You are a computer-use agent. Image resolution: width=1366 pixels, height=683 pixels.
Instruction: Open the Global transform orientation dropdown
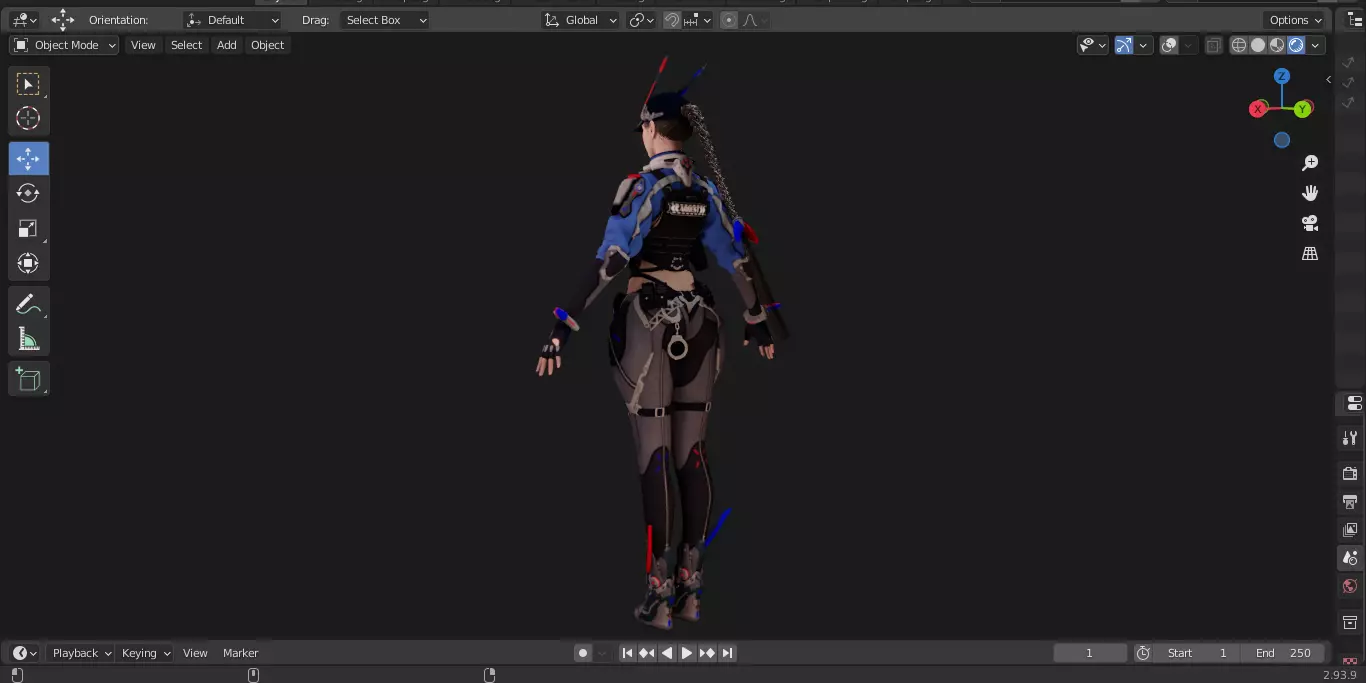(x=581, y=20)
